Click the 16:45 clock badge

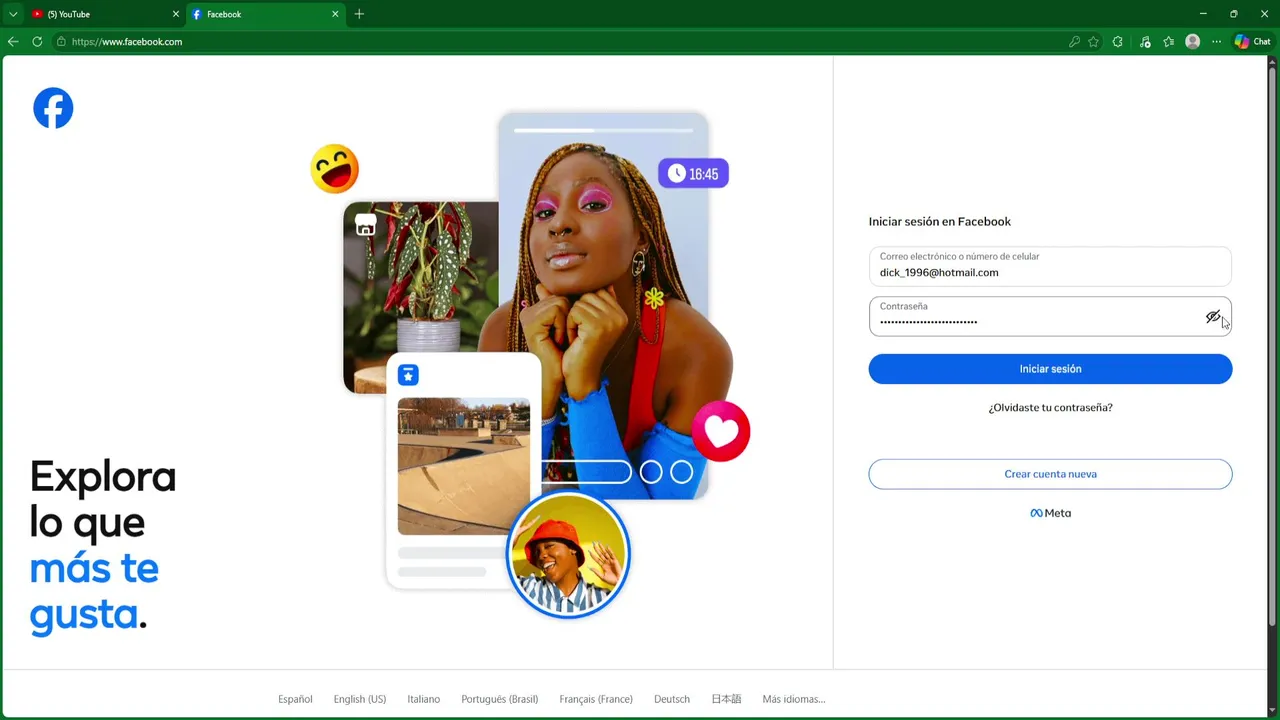(x=694, y=174)
